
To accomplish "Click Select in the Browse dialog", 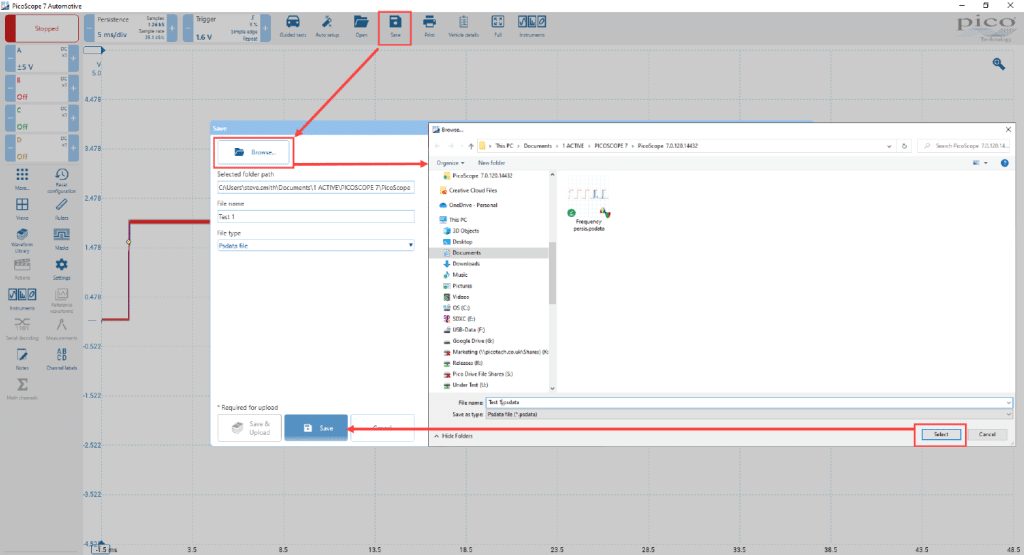I will tap(940, 434).
